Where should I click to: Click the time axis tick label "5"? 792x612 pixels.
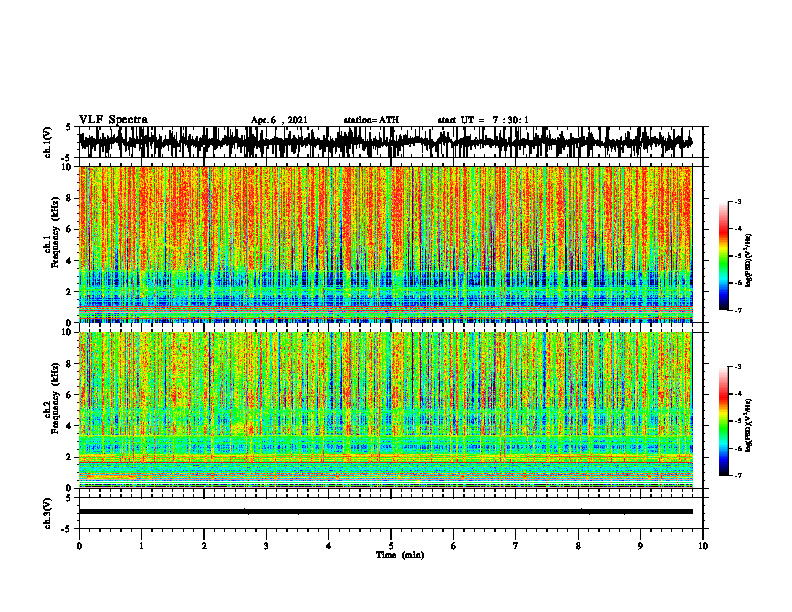(x=391, y=546)
